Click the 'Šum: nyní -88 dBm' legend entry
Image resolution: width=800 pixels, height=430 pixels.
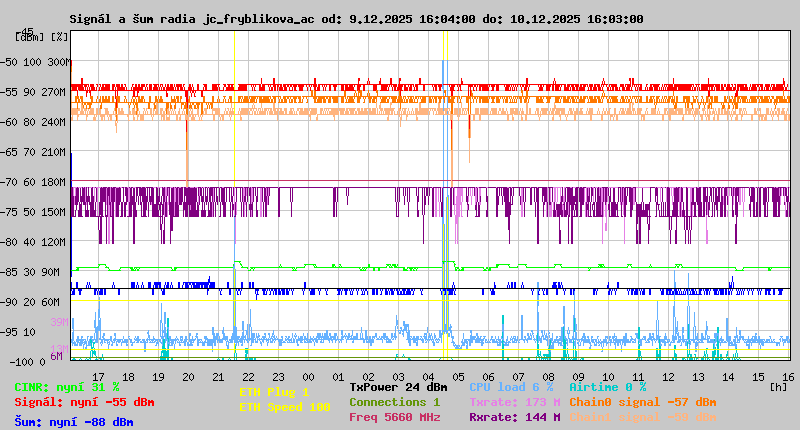tap(74, 422)
